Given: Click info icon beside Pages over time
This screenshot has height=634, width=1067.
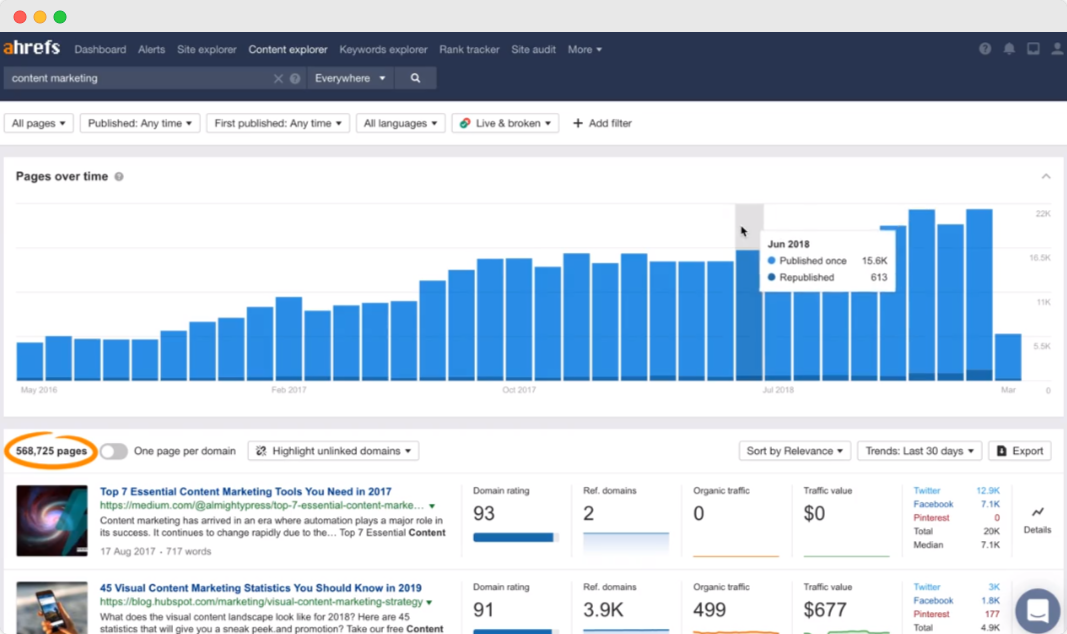Looking at the screenshot, I should pos(119,177).
